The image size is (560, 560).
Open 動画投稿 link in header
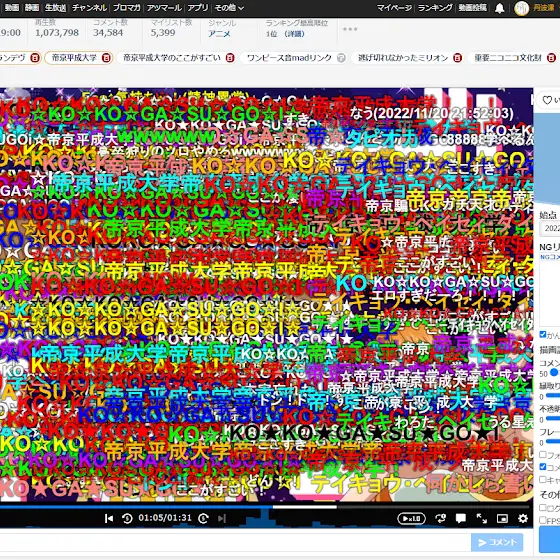472,8
